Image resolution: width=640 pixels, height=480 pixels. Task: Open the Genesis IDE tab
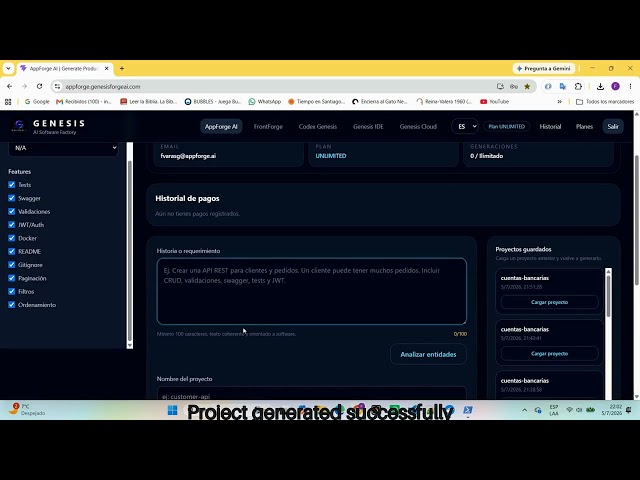click(x=368, y=127)
